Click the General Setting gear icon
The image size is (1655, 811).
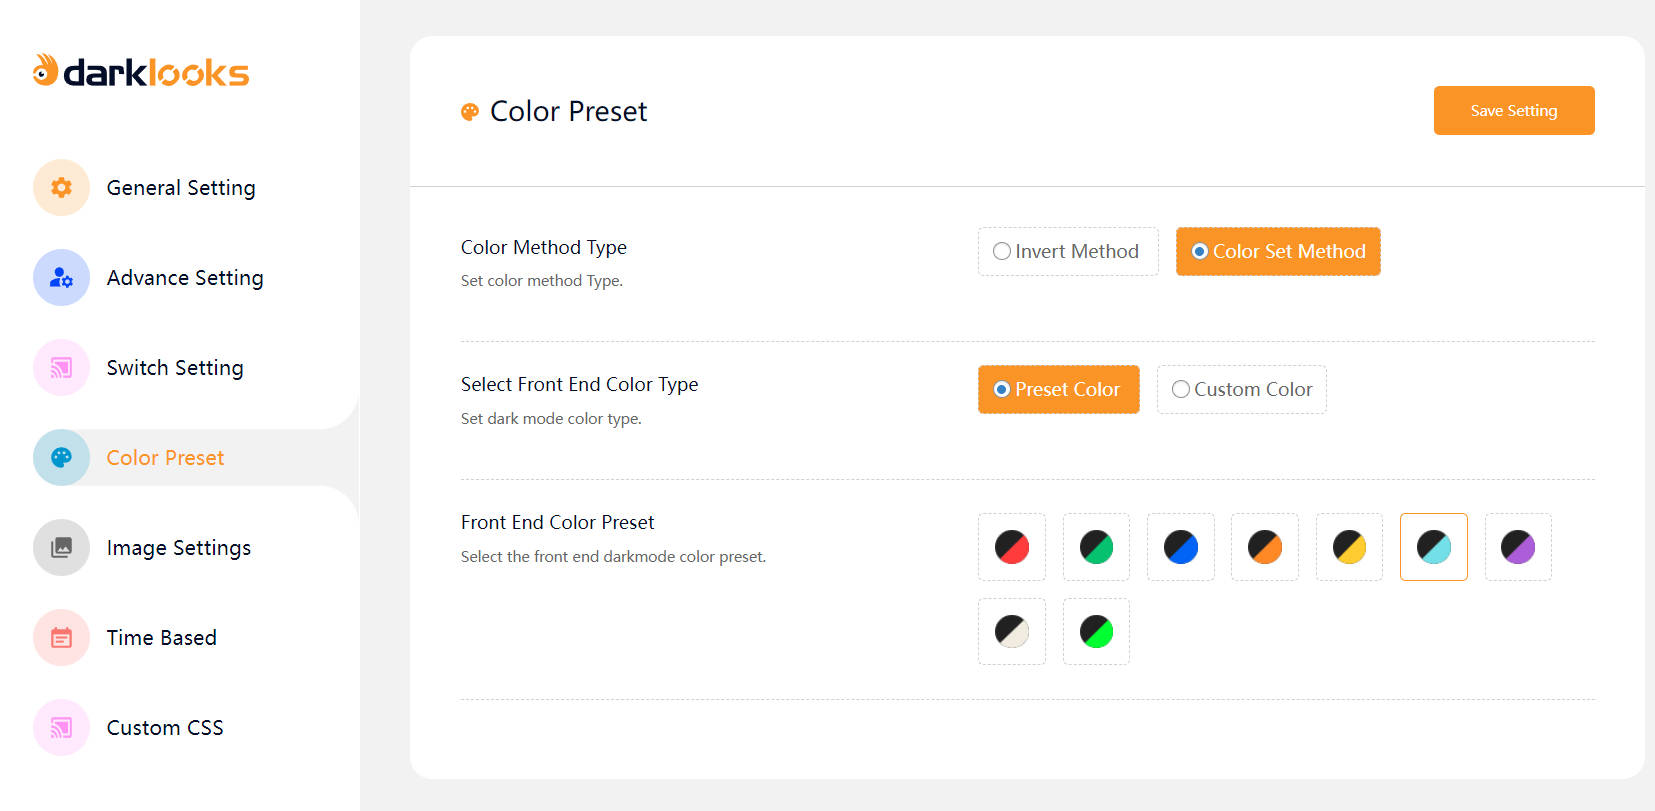(61, 187)
